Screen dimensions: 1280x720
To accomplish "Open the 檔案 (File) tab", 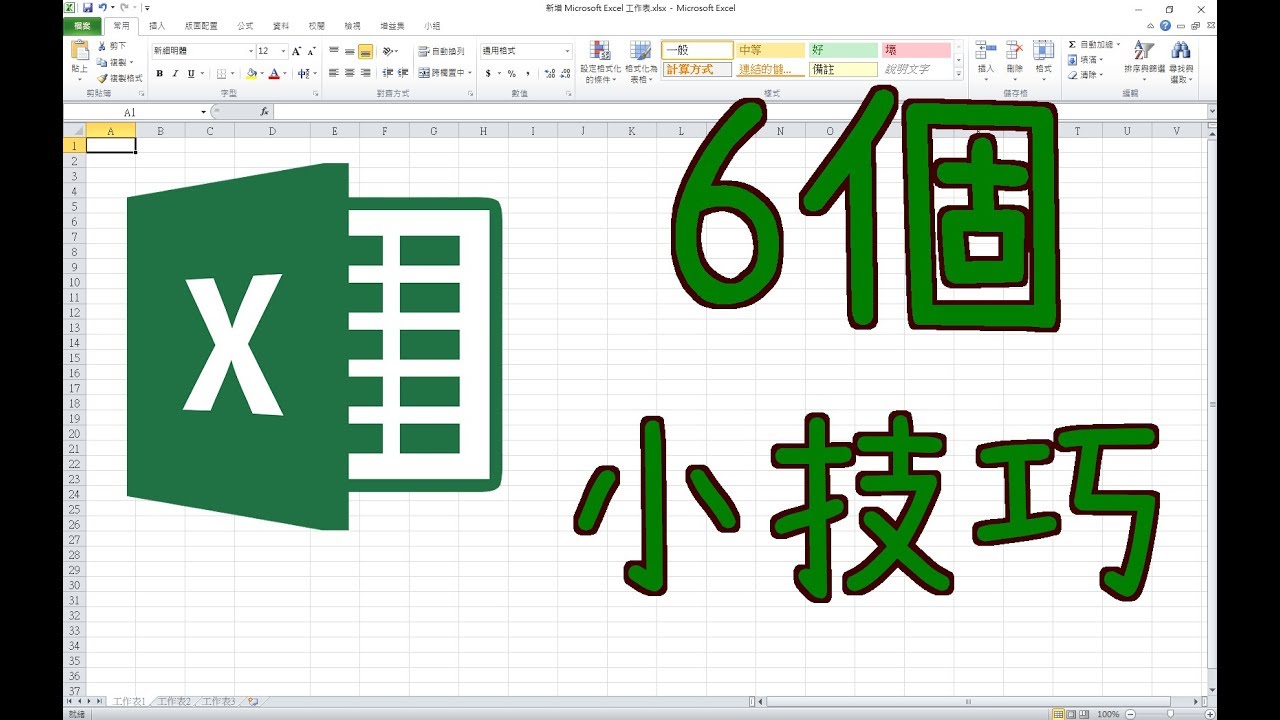I will [82, 26].
